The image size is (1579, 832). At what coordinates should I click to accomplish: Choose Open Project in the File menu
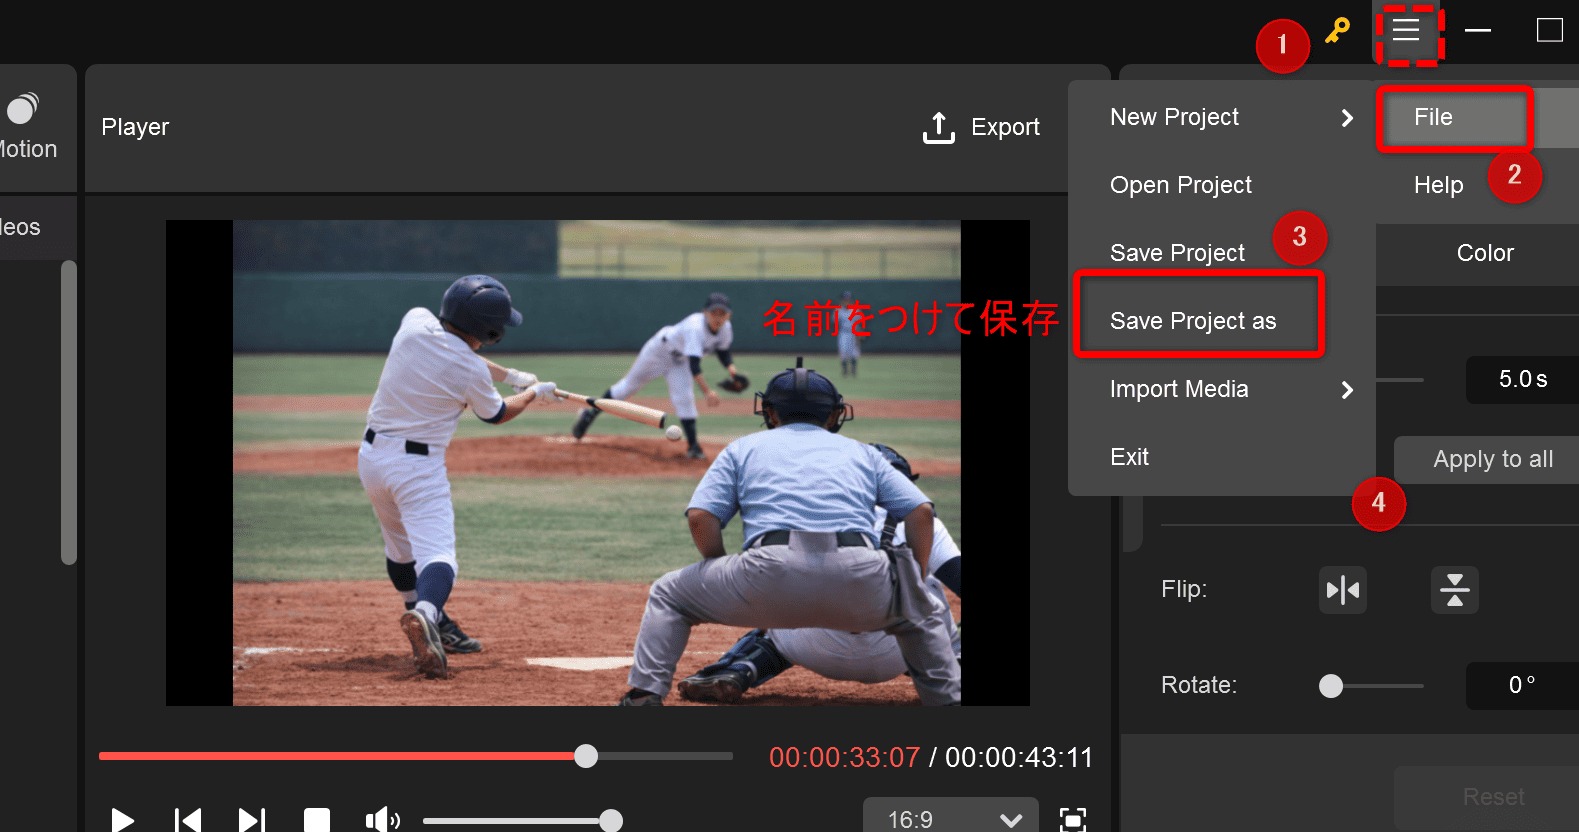pos(1181,185)
